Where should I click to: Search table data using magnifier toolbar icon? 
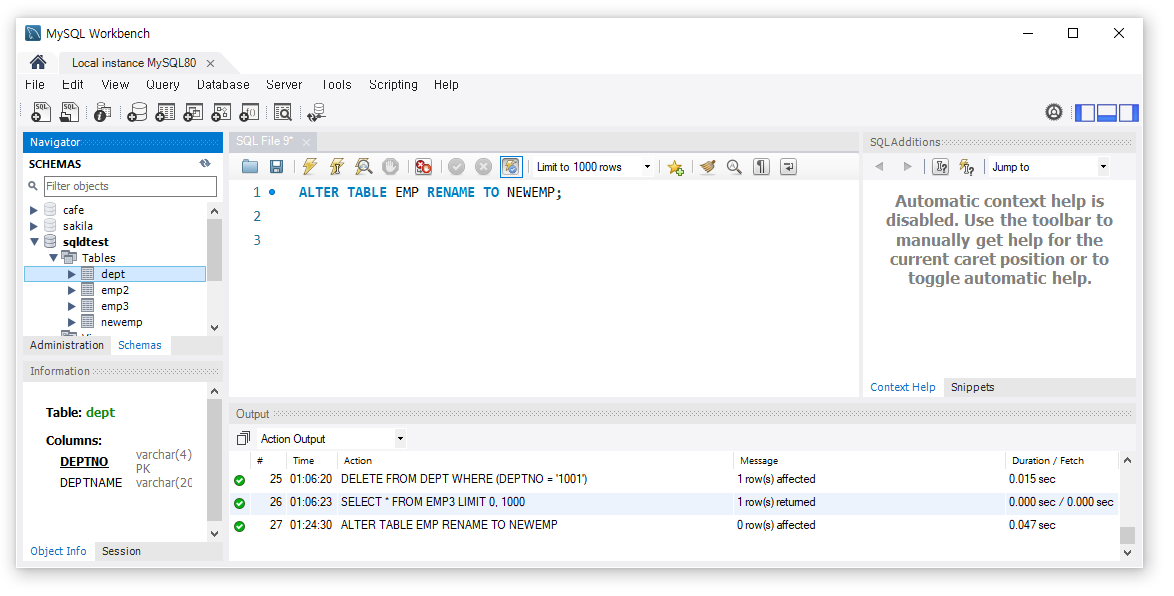[x=282, y=112]
